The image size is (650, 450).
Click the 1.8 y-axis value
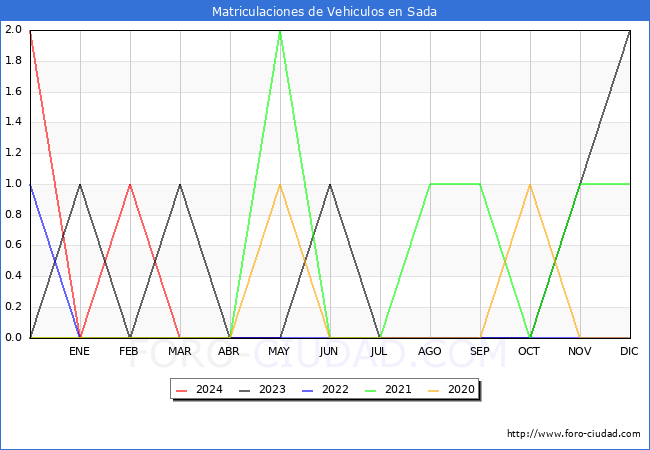pos(13,60)
